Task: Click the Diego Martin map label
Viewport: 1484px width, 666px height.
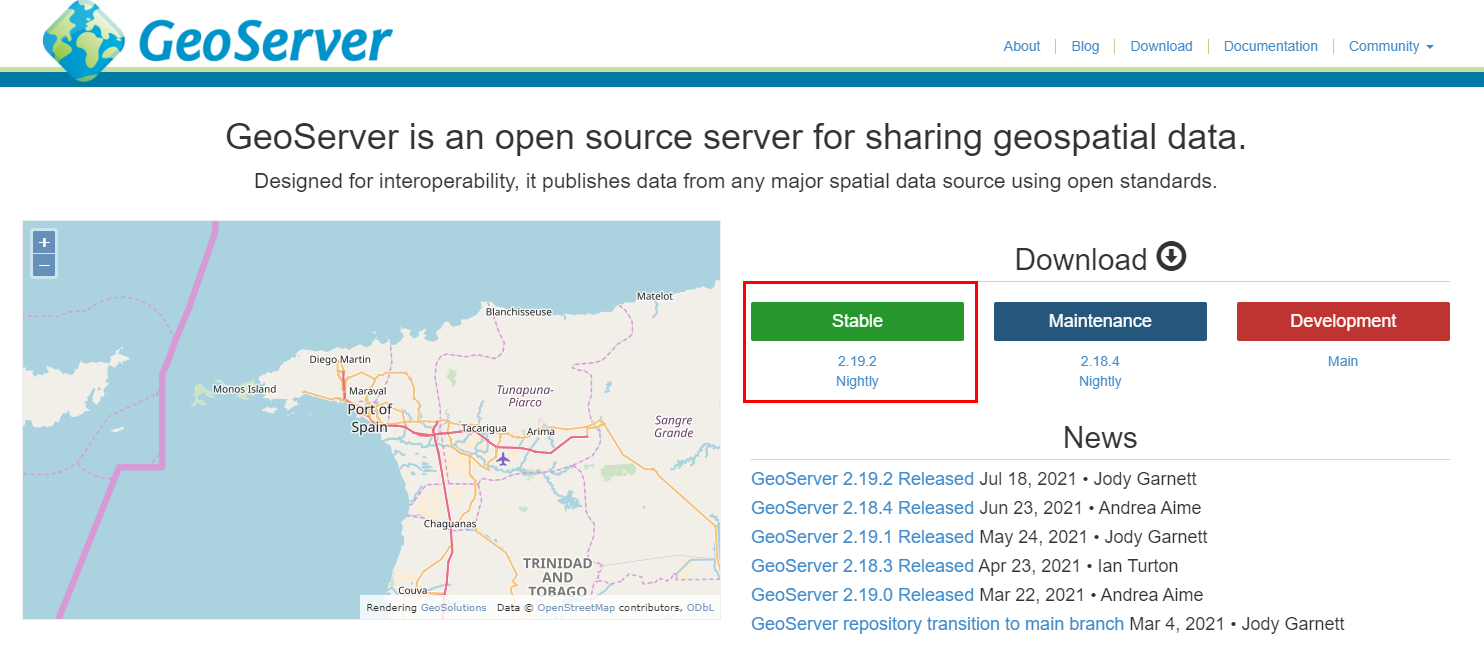Action: [x=340, y=359]
